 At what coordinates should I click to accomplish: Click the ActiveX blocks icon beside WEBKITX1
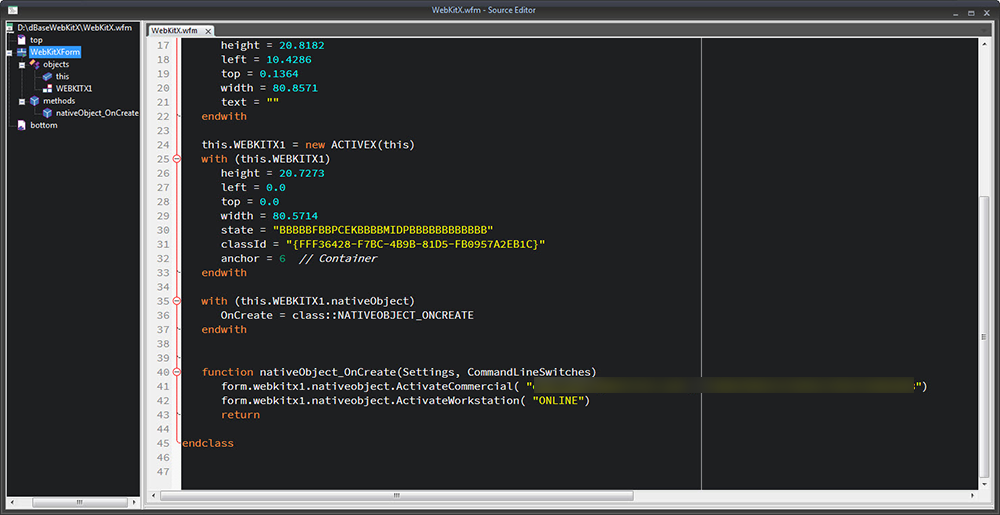pos(47,89)
